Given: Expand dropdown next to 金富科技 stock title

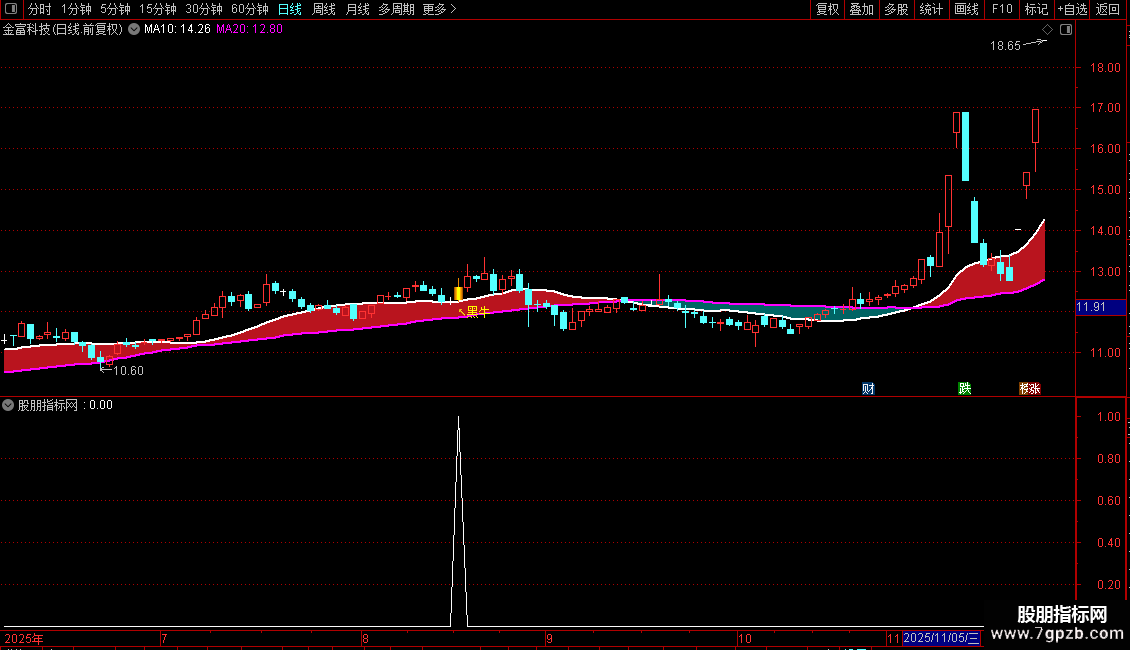Looking at the screenshot, I should [134, 29].
